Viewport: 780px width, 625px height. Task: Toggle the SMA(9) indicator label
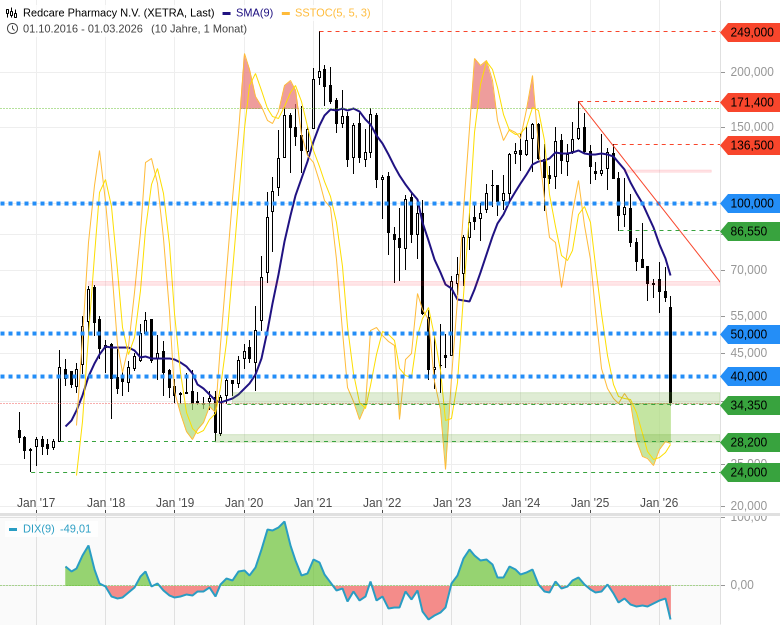click(x=255, y=13)
